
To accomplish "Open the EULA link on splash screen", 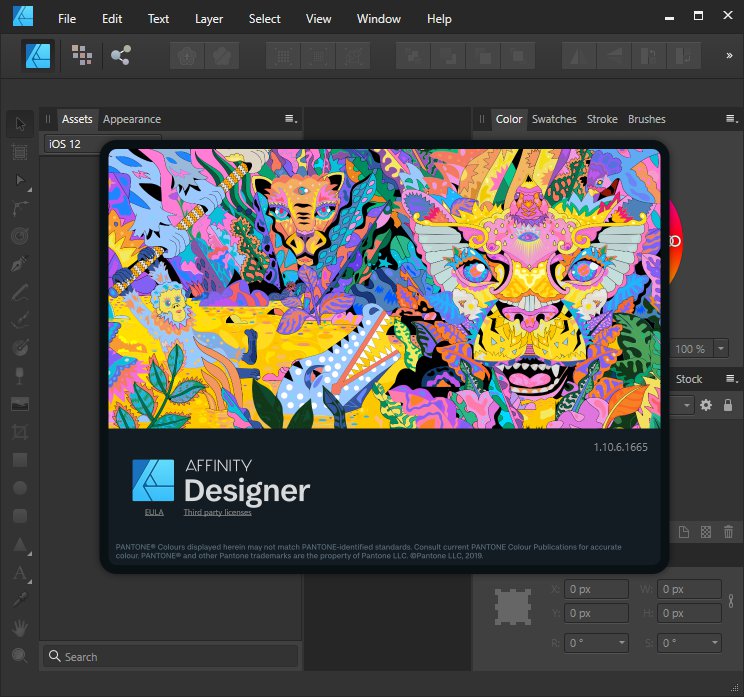I will [154, 512].
